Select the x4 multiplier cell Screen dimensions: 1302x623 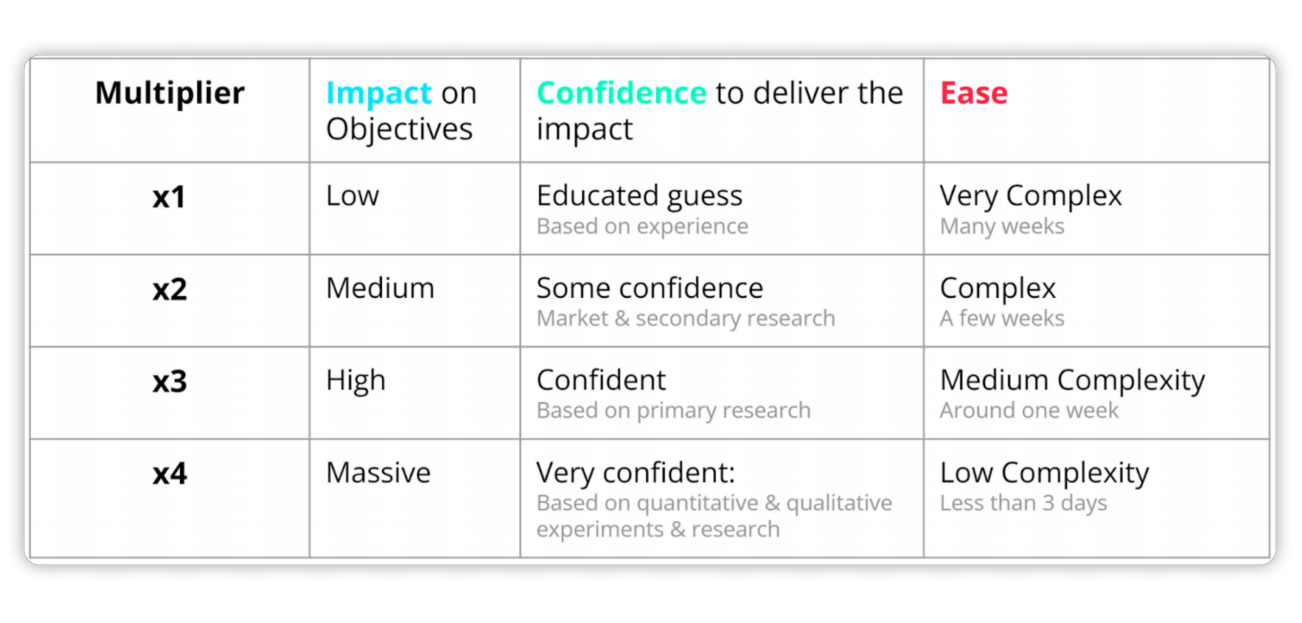pos(169,473)
